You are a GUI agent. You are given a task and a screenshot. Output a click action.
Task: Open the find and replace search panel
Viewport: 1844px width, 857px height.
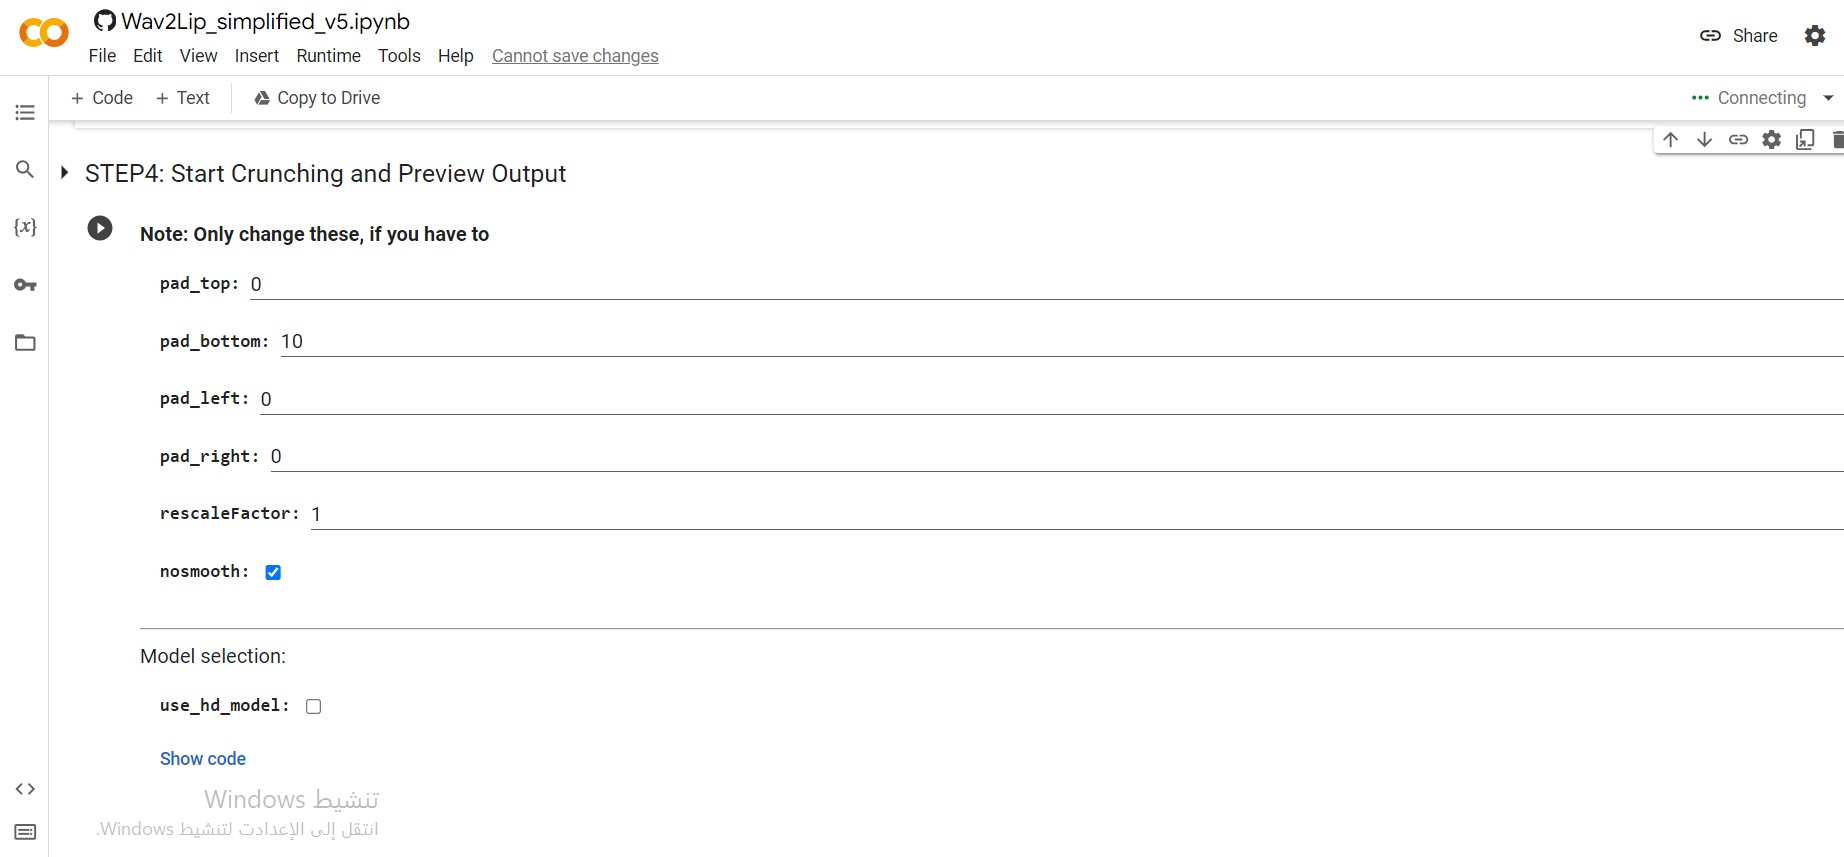(25, 169)
